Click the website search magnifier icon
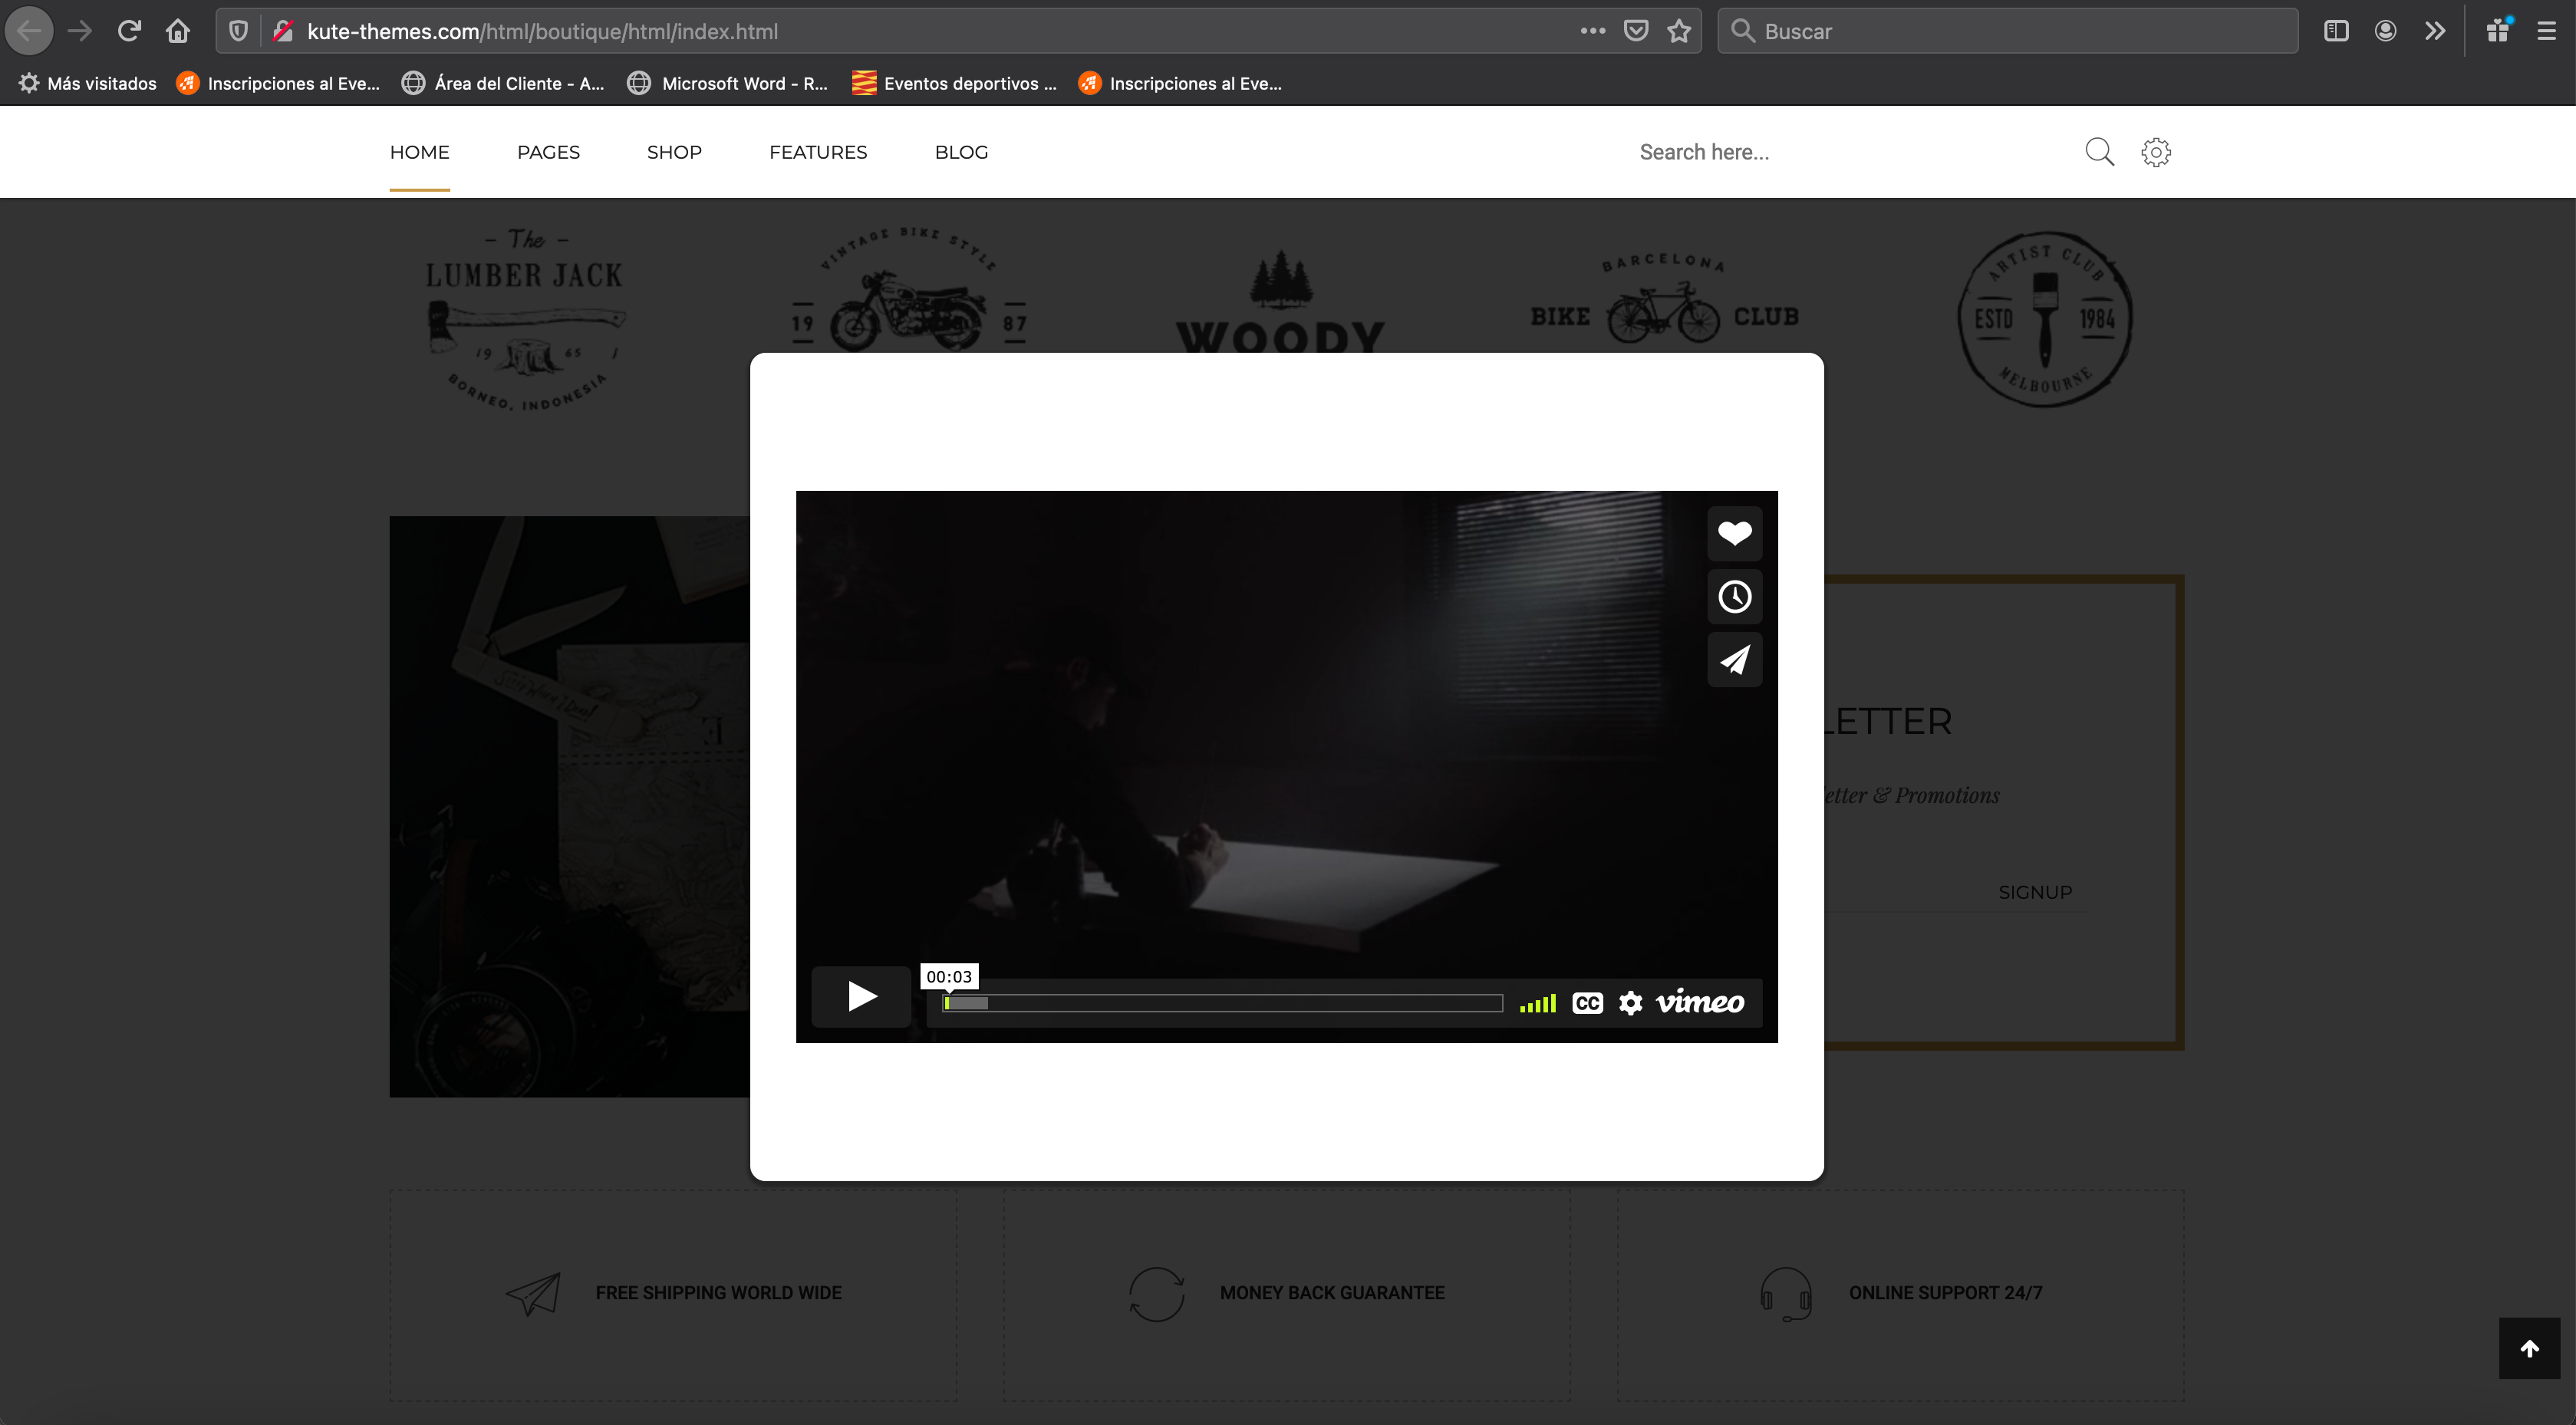 (x=2099, y=152)
